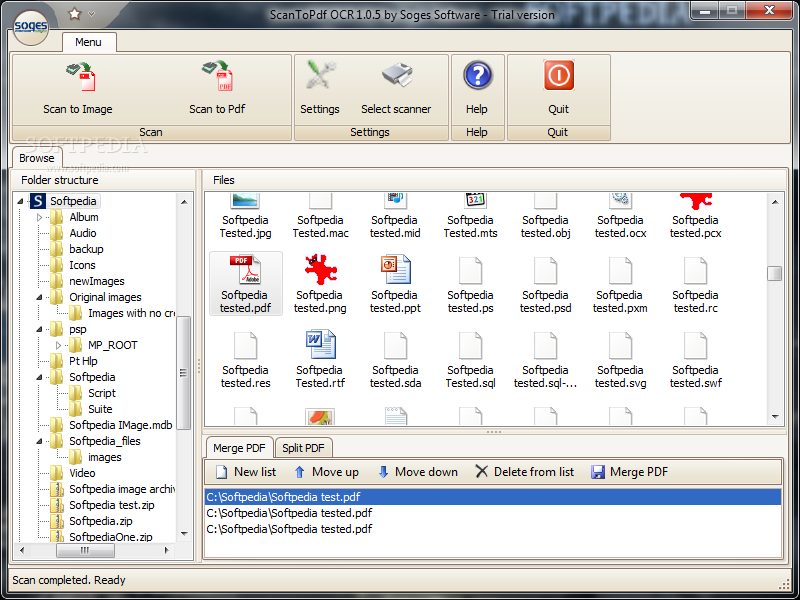800x600 pixels.
Task: Click Delete from list button
Action: point(524,472)
